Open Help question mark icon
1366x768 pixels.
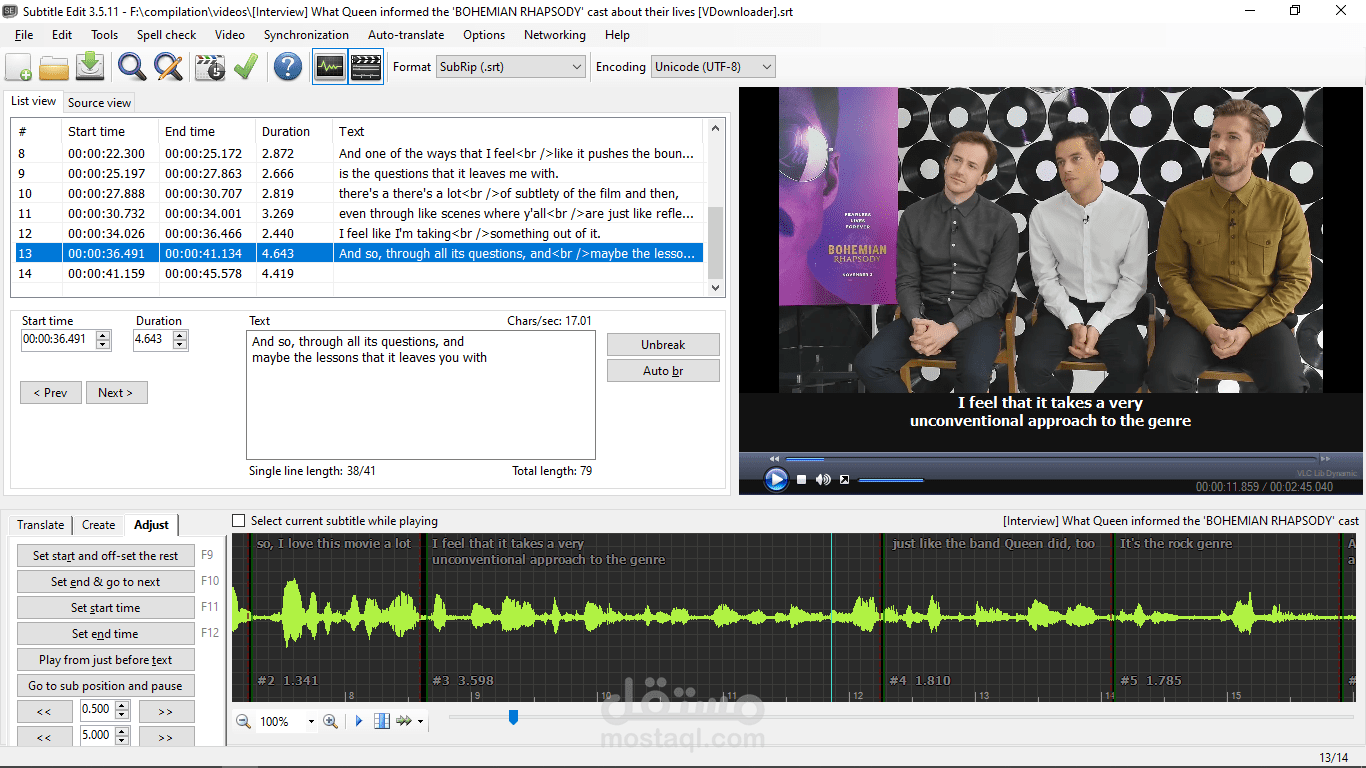(x=288, y=67)
